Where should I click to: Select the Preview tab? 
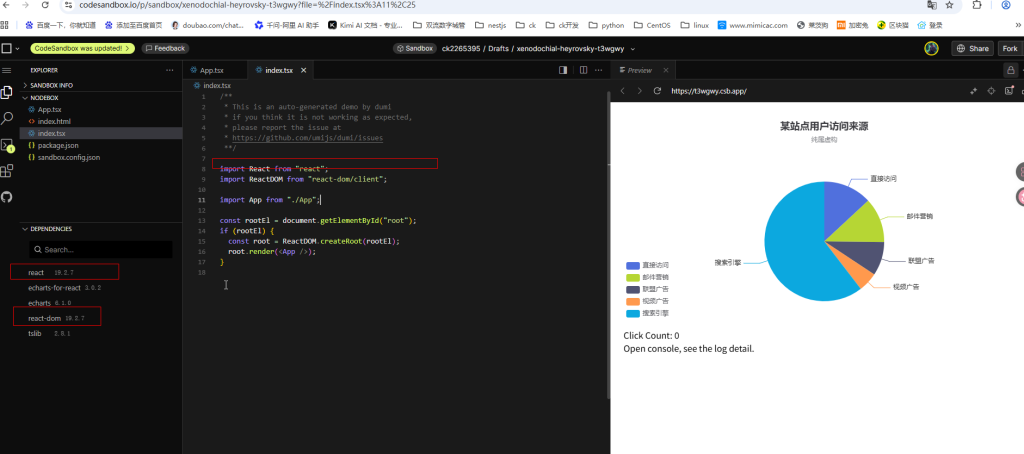643,70
